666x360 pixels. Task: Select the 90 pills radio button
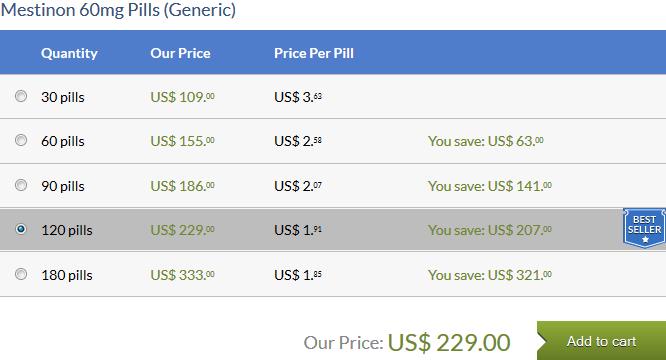(21, 185)
